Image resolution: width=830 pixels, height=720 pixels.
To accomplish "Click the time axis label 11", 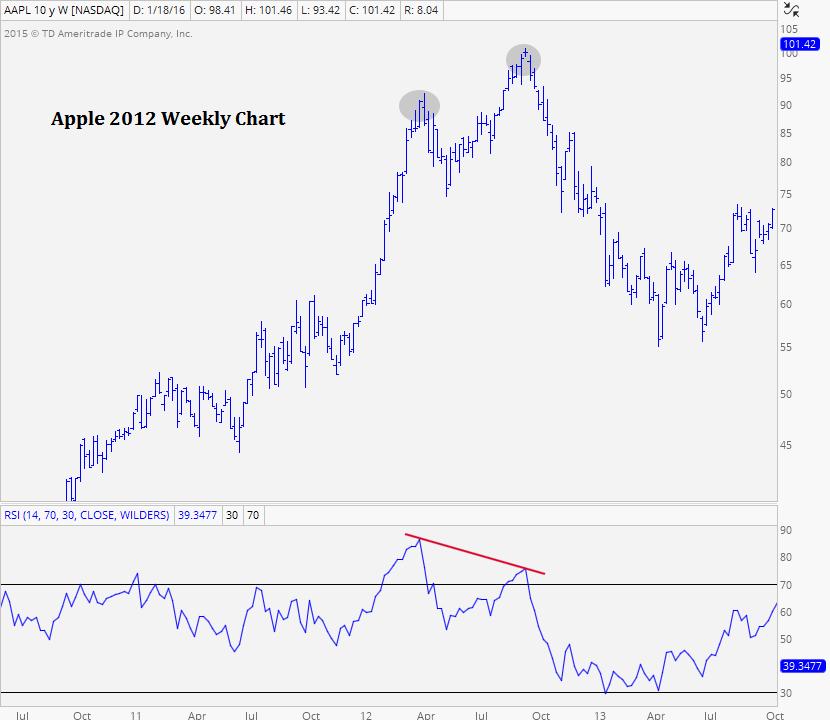I will (136, 715).
